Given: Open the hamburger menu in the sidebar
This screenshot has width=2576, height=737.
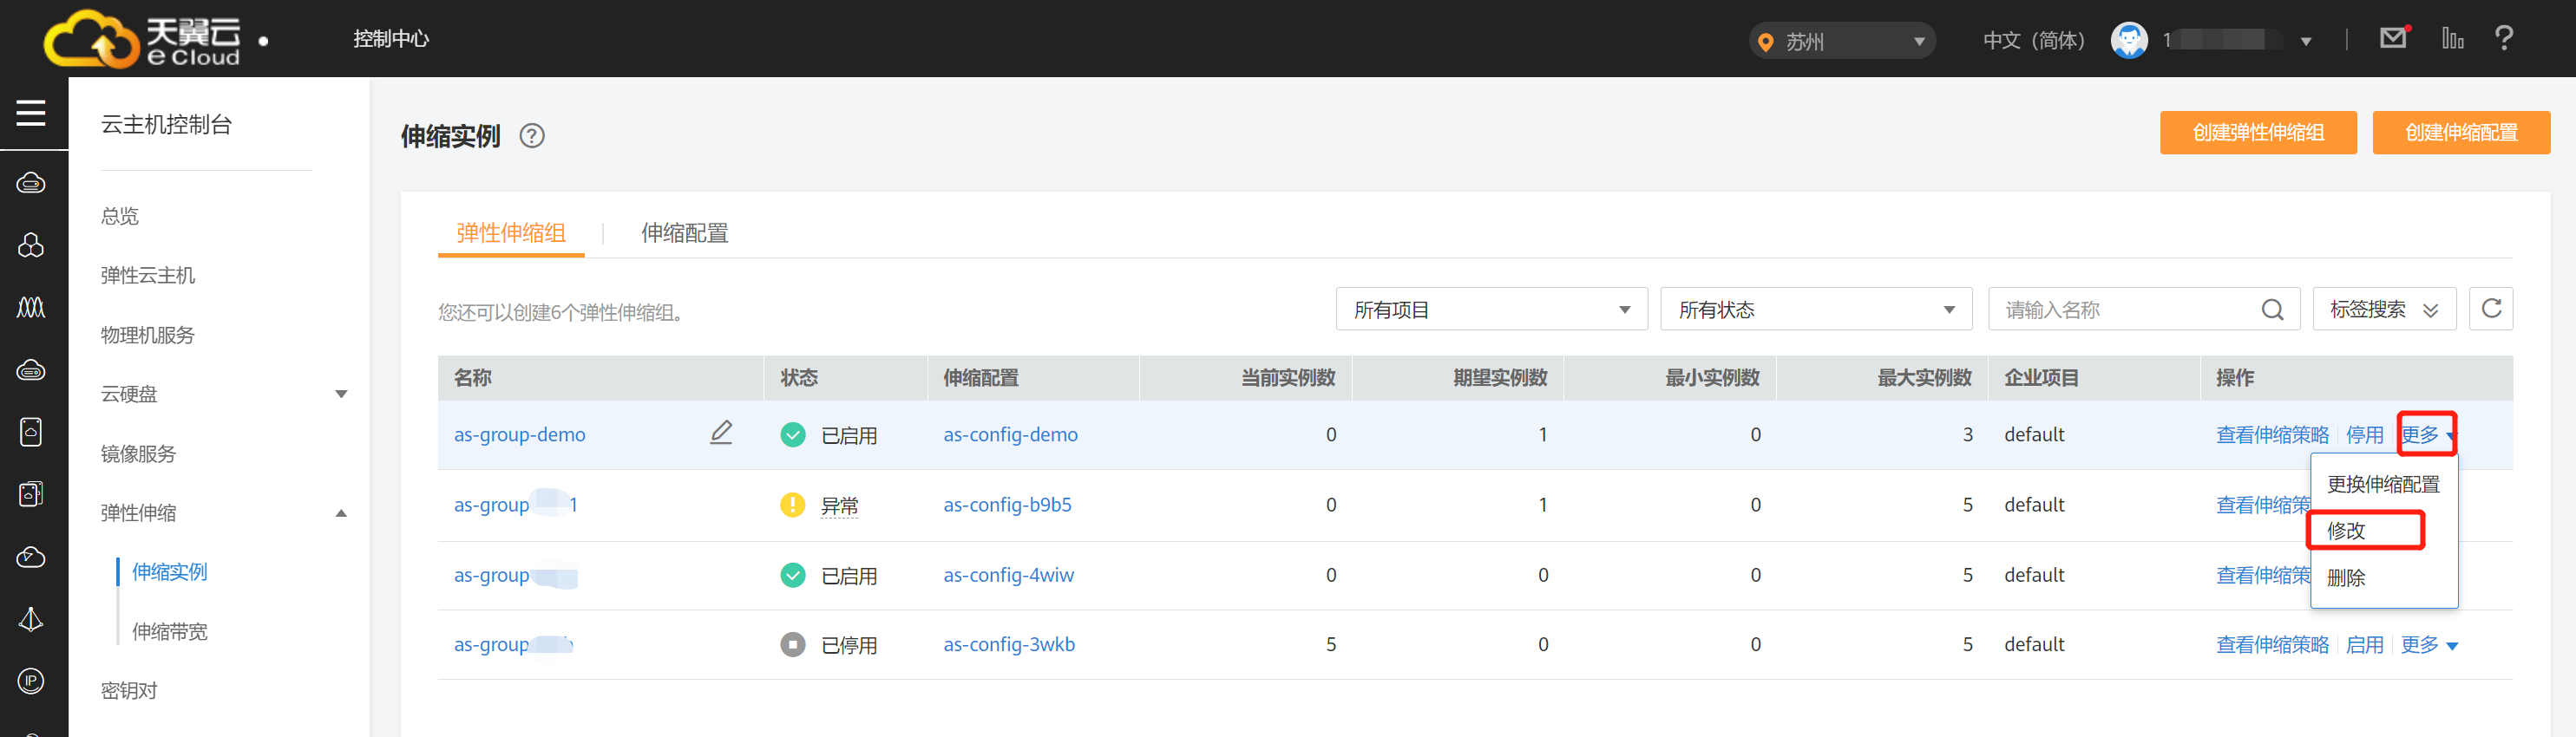Looking at the screenshot, I should point(31,113).
